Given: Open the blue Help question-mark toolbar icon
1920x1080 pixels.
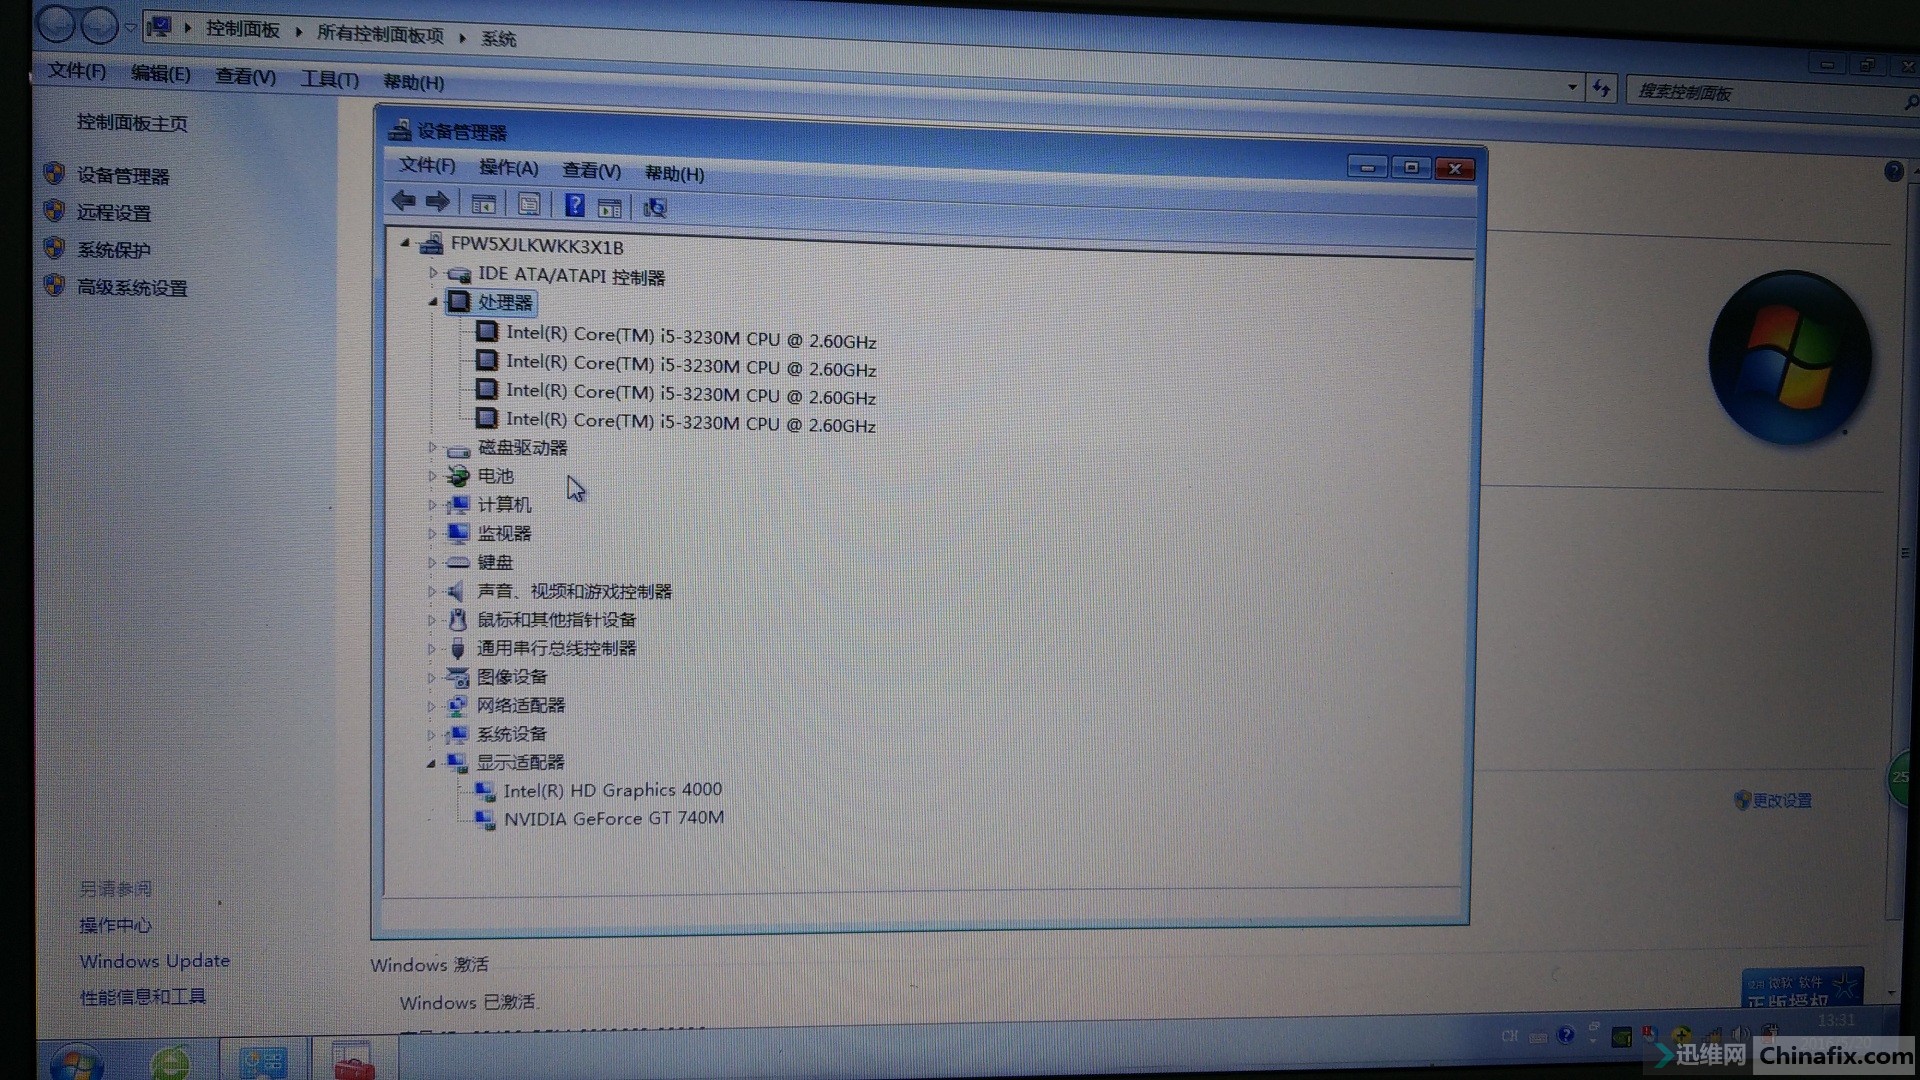Looking at the screenshot, I should click(575, 206).
